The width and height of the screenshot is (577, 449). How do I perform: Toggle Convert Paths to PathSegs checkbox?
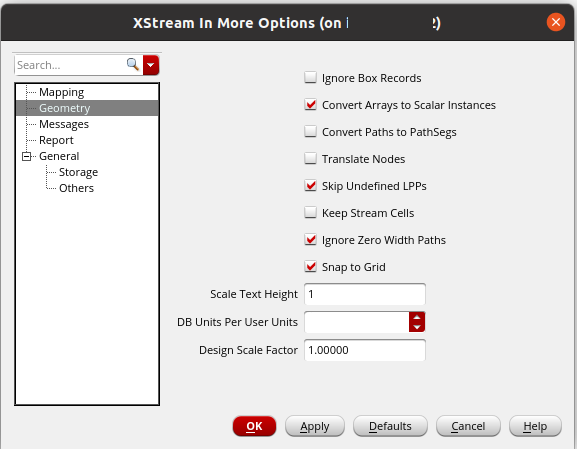311,131
